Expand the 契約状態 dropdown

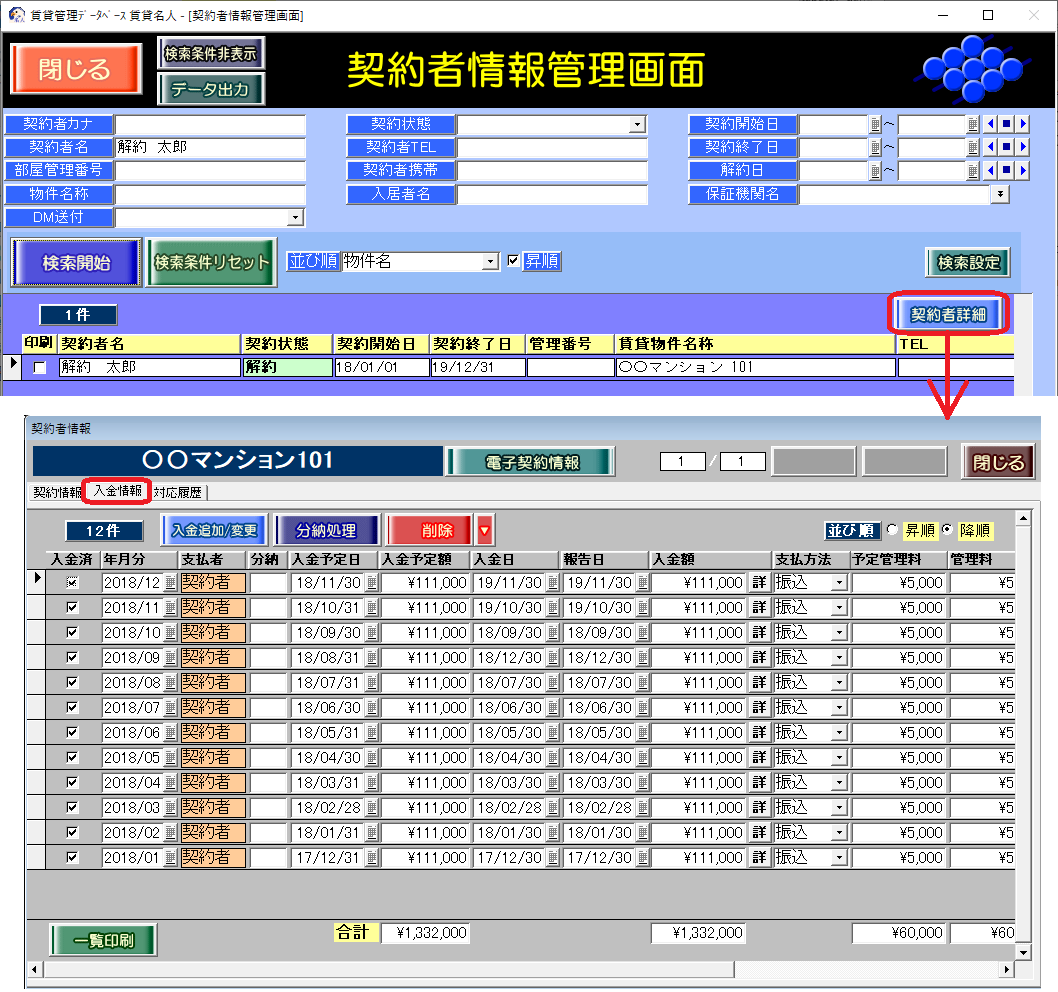638,125
